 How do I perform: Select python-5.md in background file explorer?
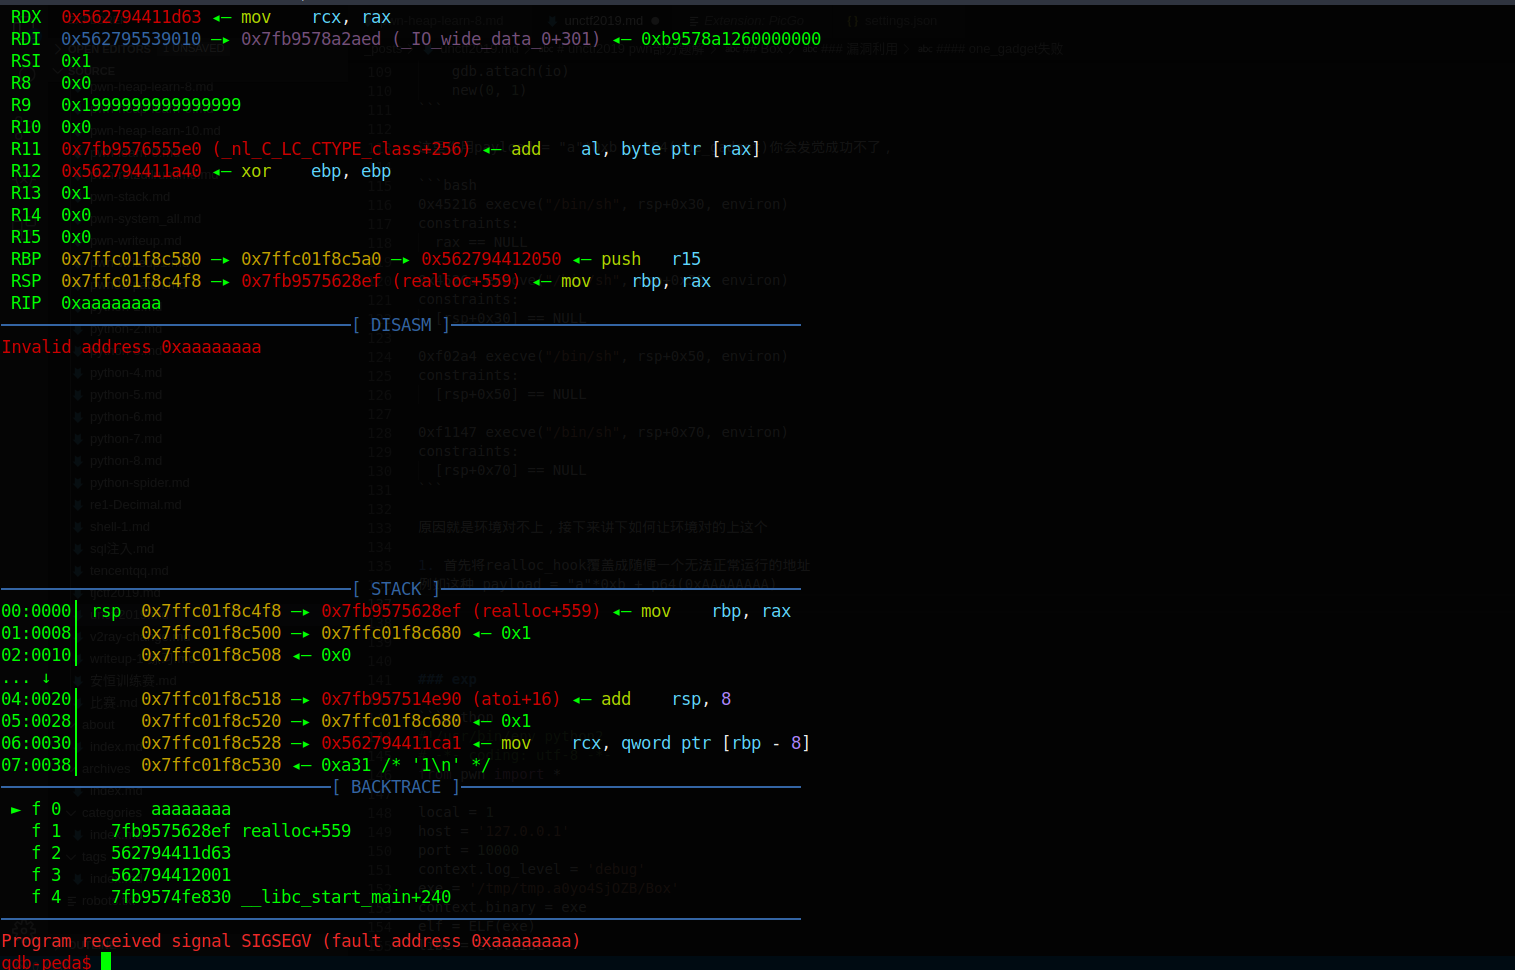pos(125,395)
